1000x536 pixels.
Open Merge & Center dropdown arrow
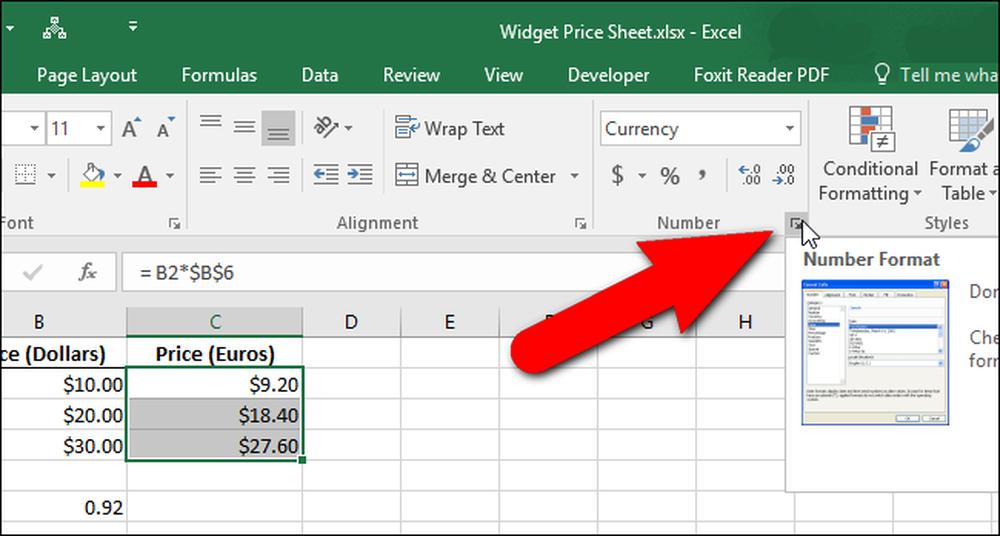(575, 175)
